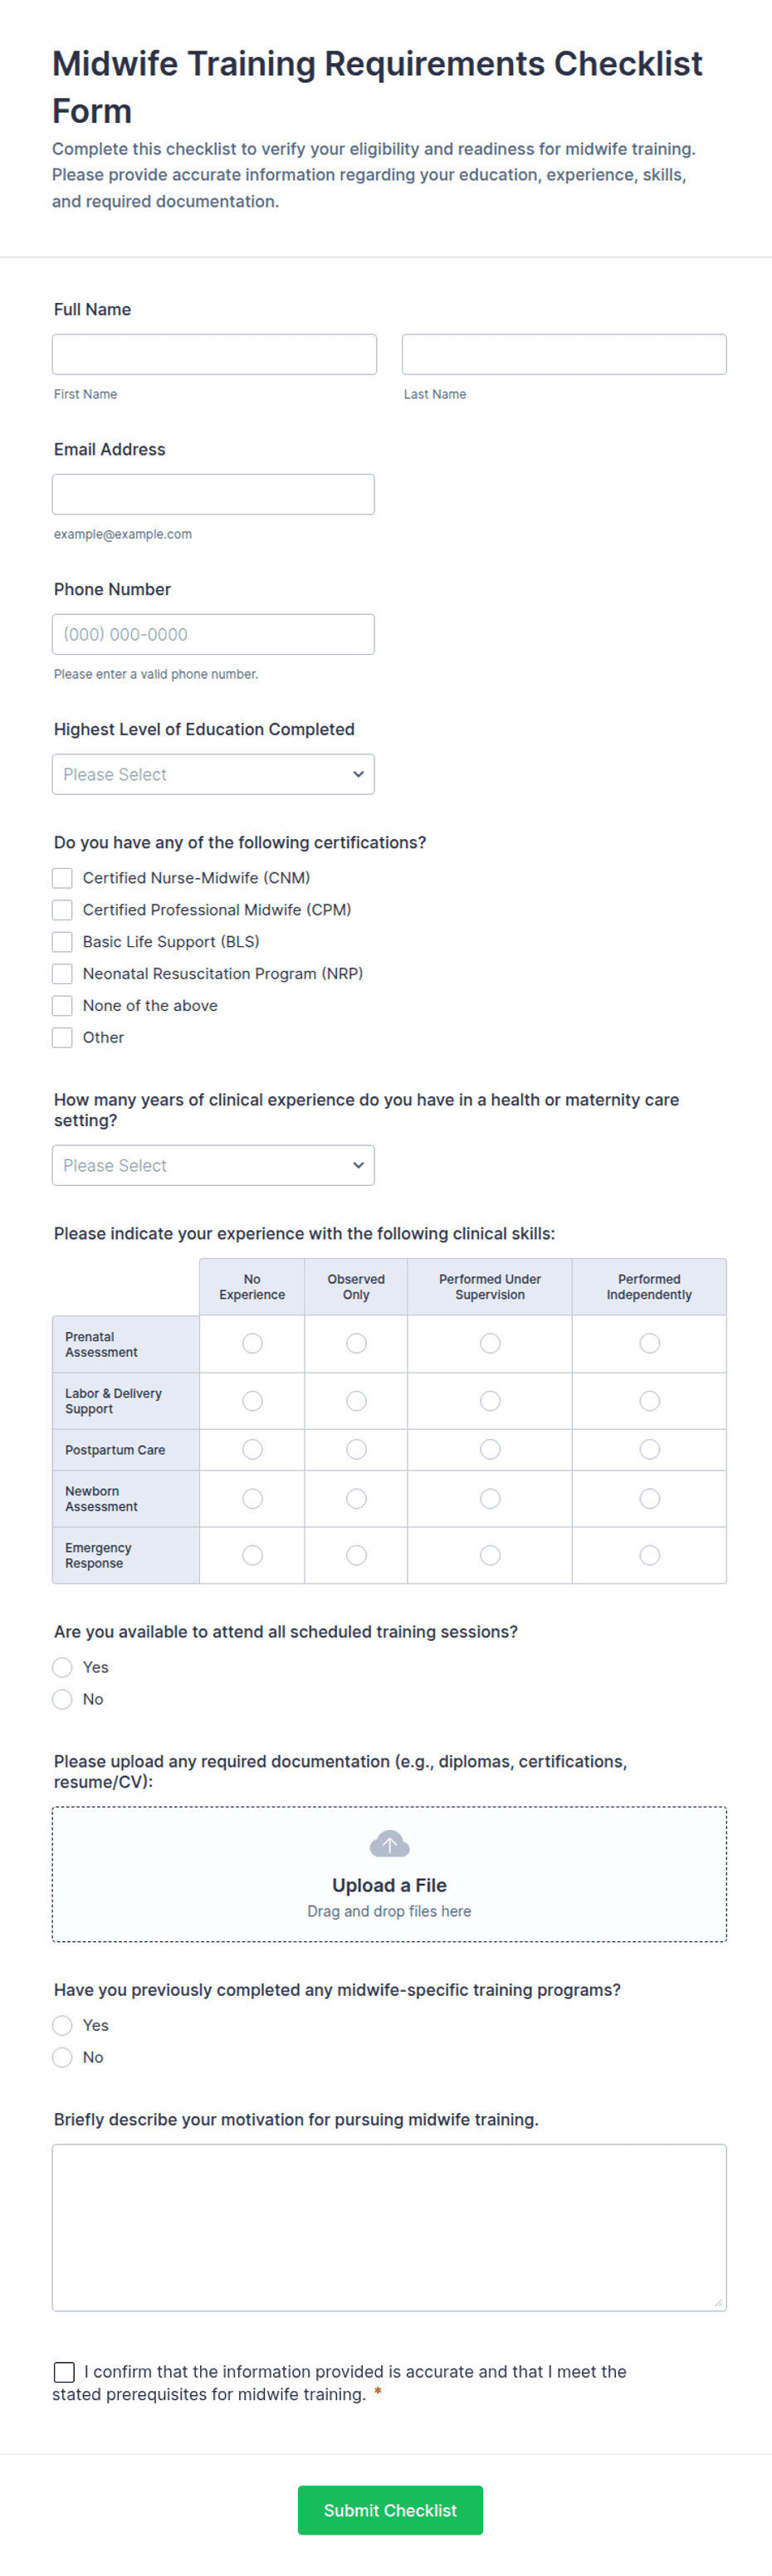Click the cloud upload icon
Screen dimensions: 772x2576
389,1844
